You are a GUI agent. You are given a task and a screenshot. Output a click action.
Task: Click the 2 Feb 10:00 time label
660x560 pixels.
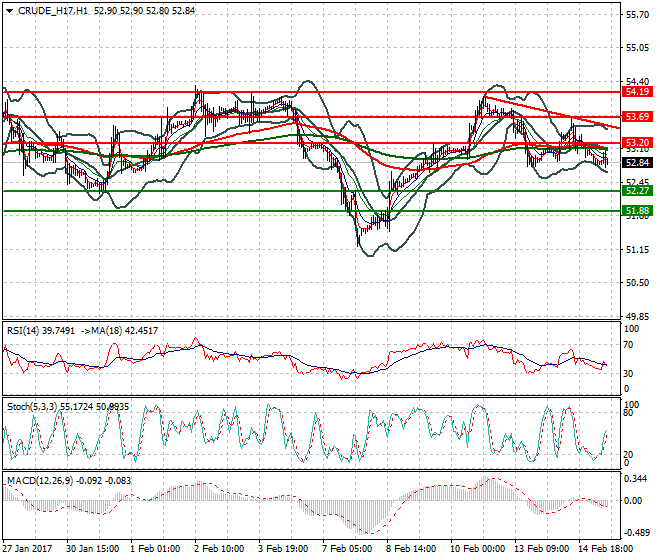[219, 549]
